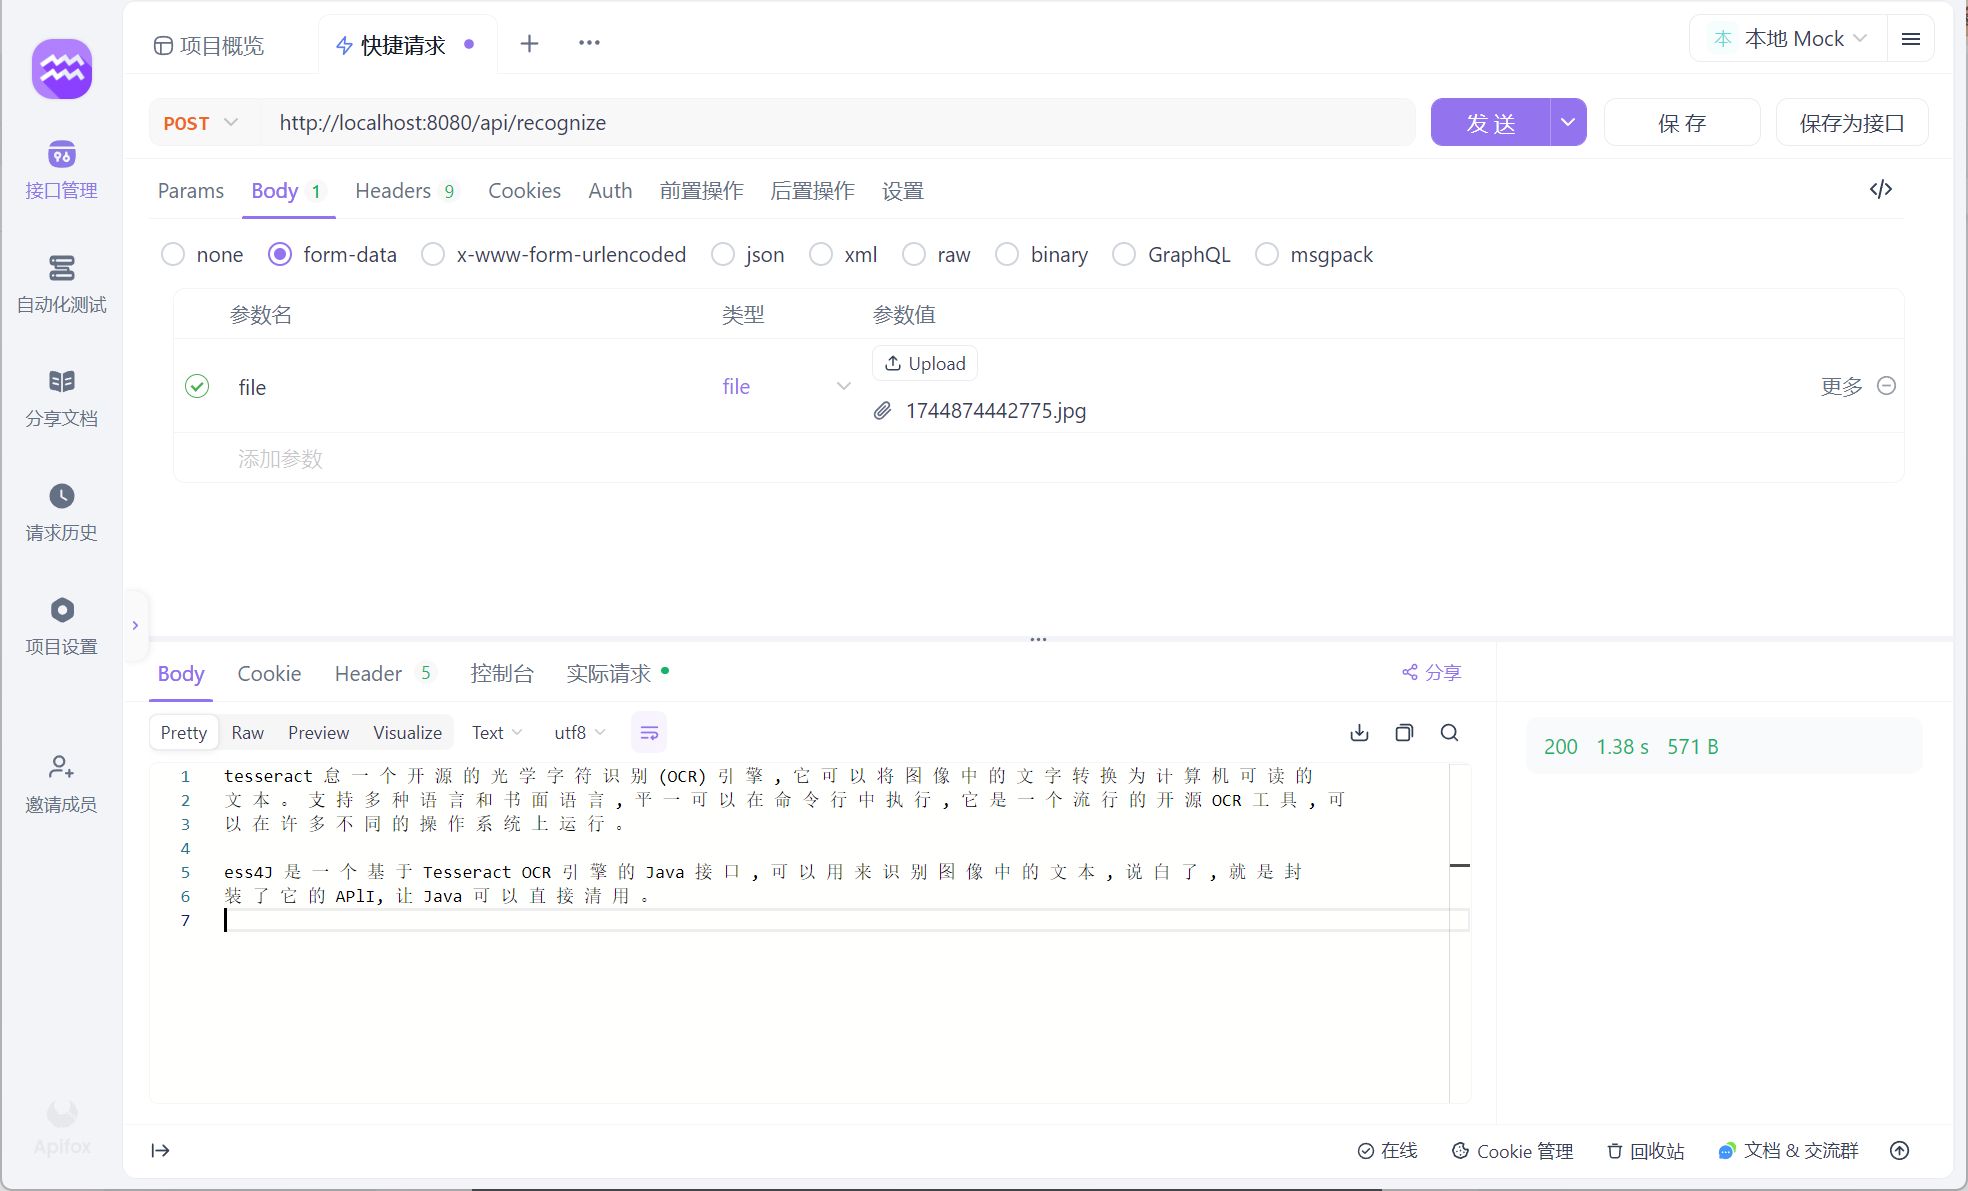
Task: Open the POST method dropdown
Action: (x=201, y=123)
